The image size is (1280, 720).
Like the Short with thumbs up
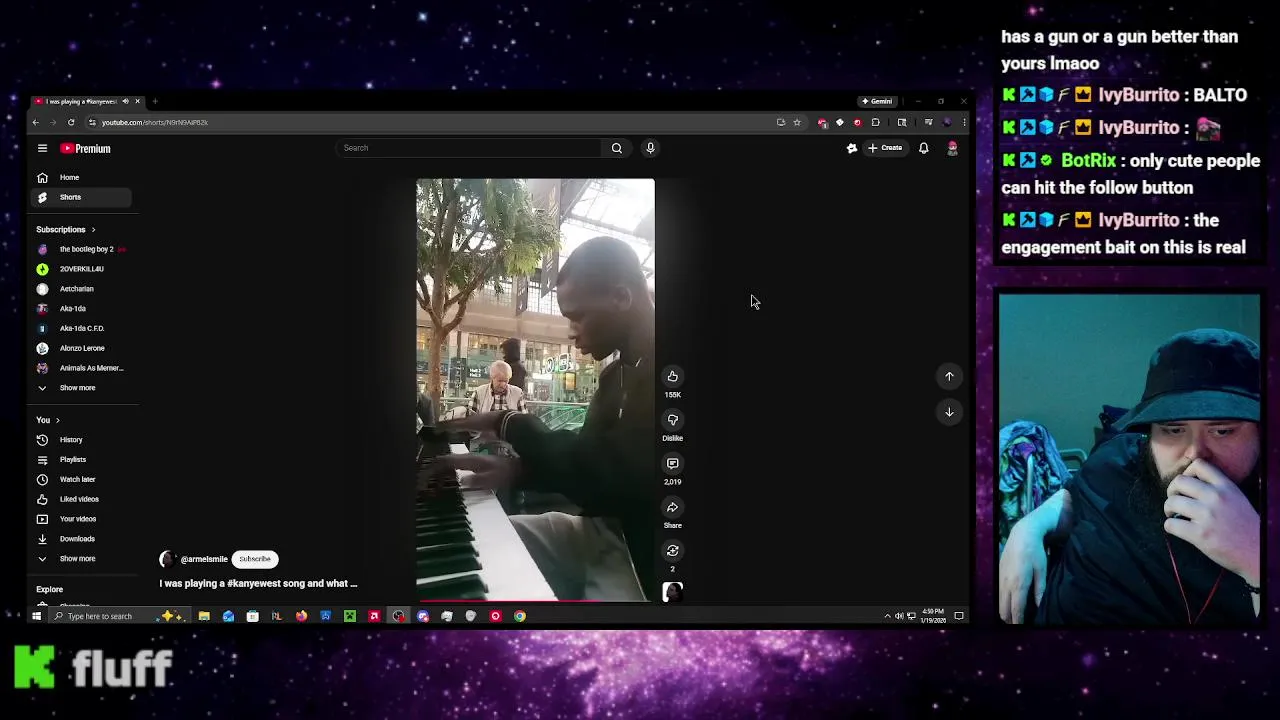(x=672, y=376)
